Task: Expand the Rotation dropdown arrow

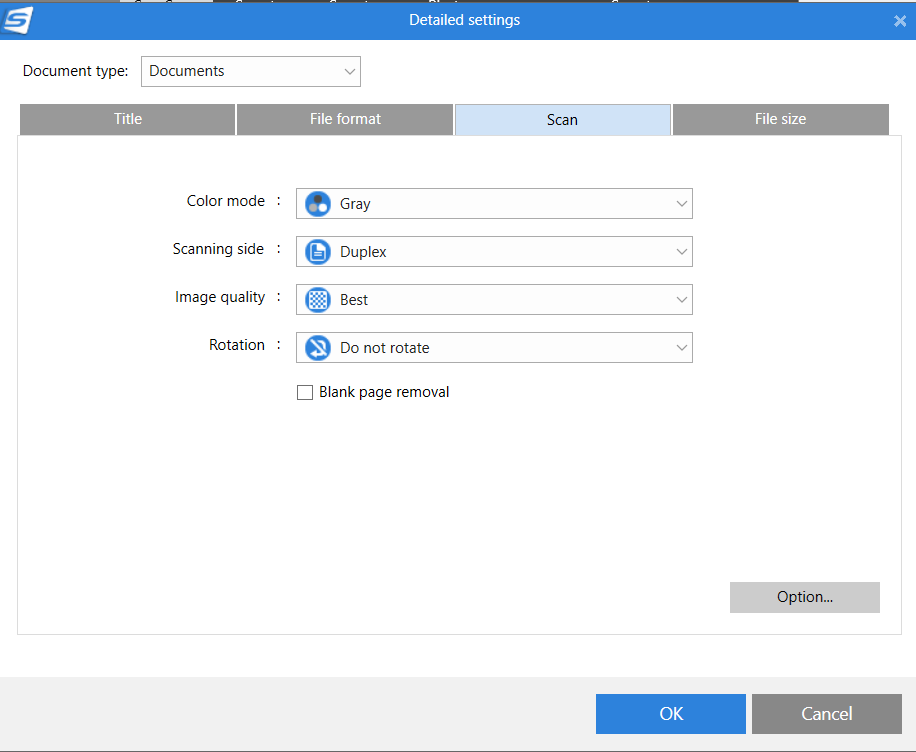Action: pos(681,348)
